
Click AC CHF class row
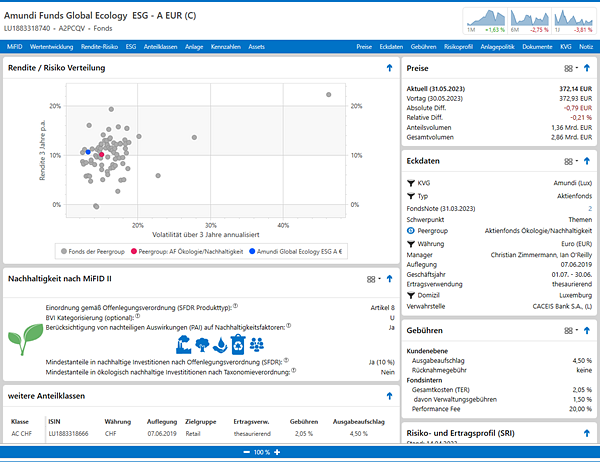(x=199, y=434)
